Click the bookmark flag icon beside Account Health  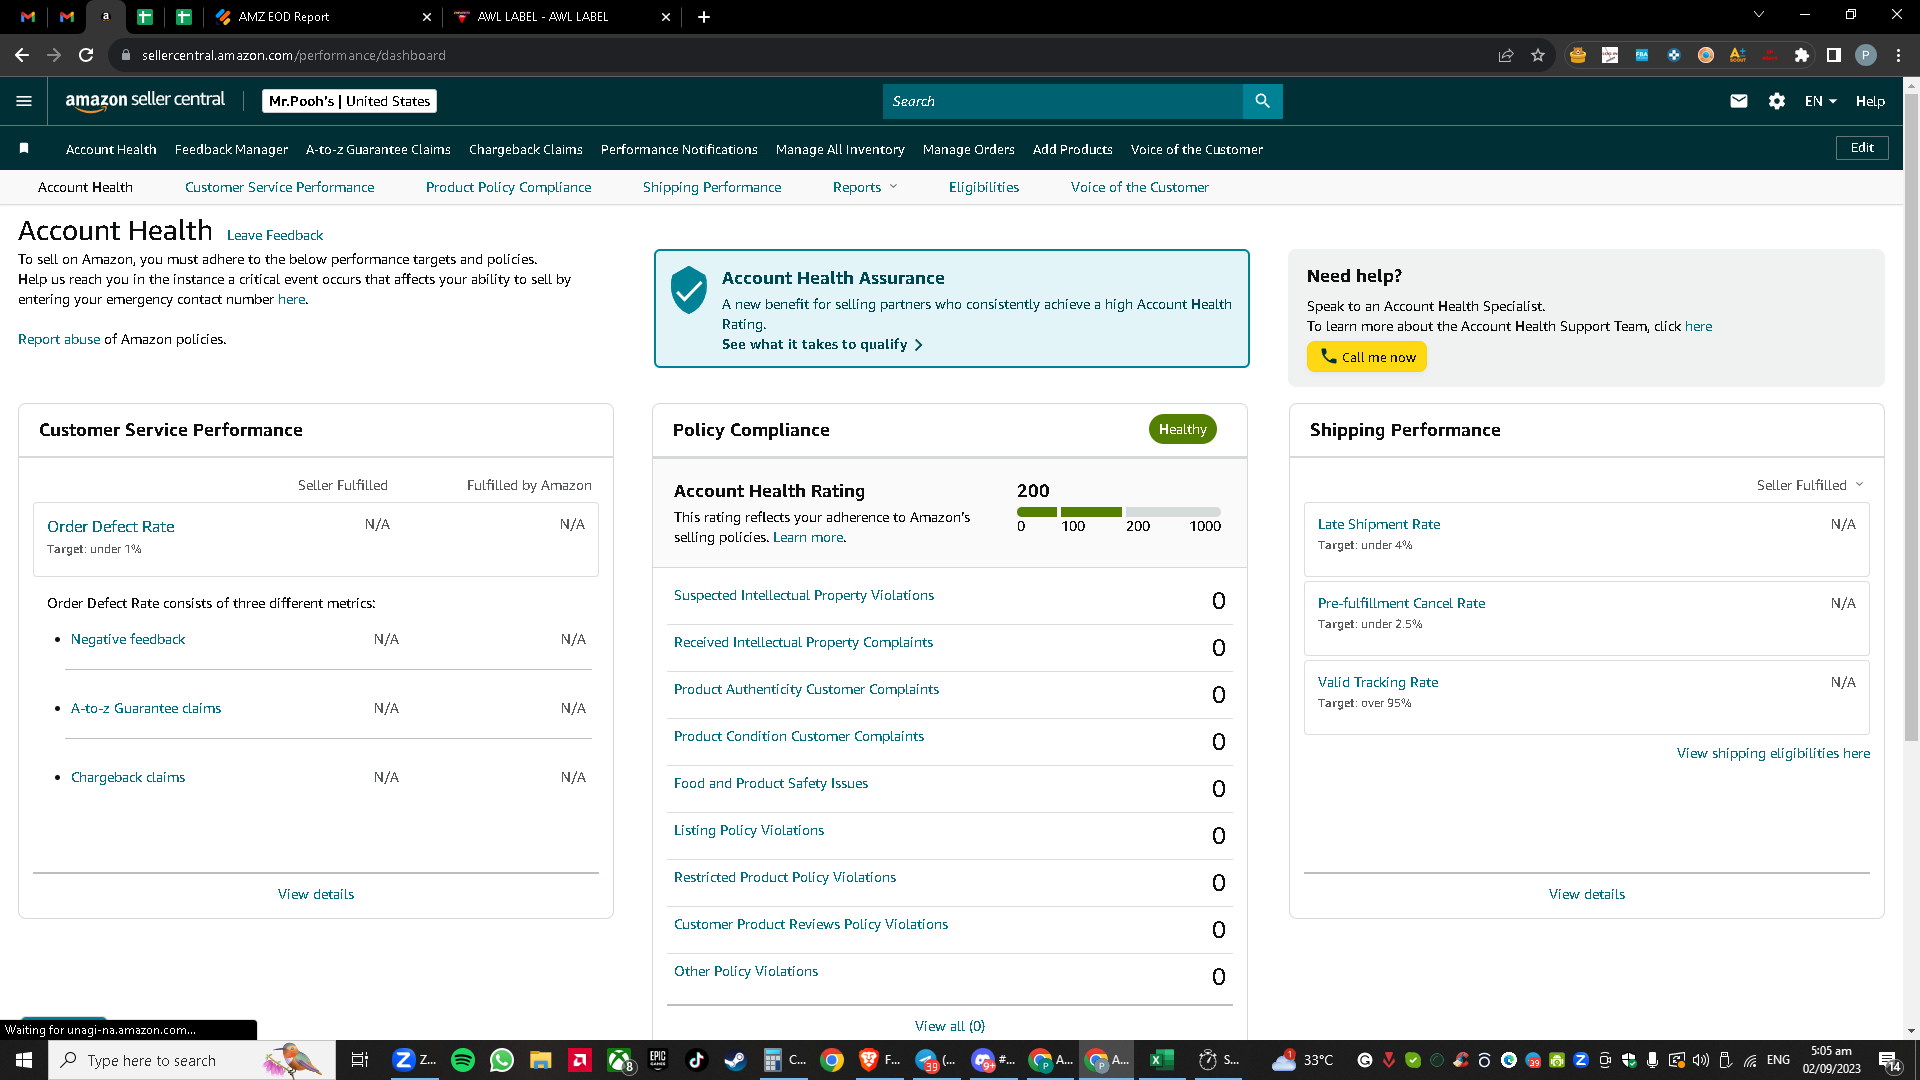pyautogui.click(x=24, y=149)
